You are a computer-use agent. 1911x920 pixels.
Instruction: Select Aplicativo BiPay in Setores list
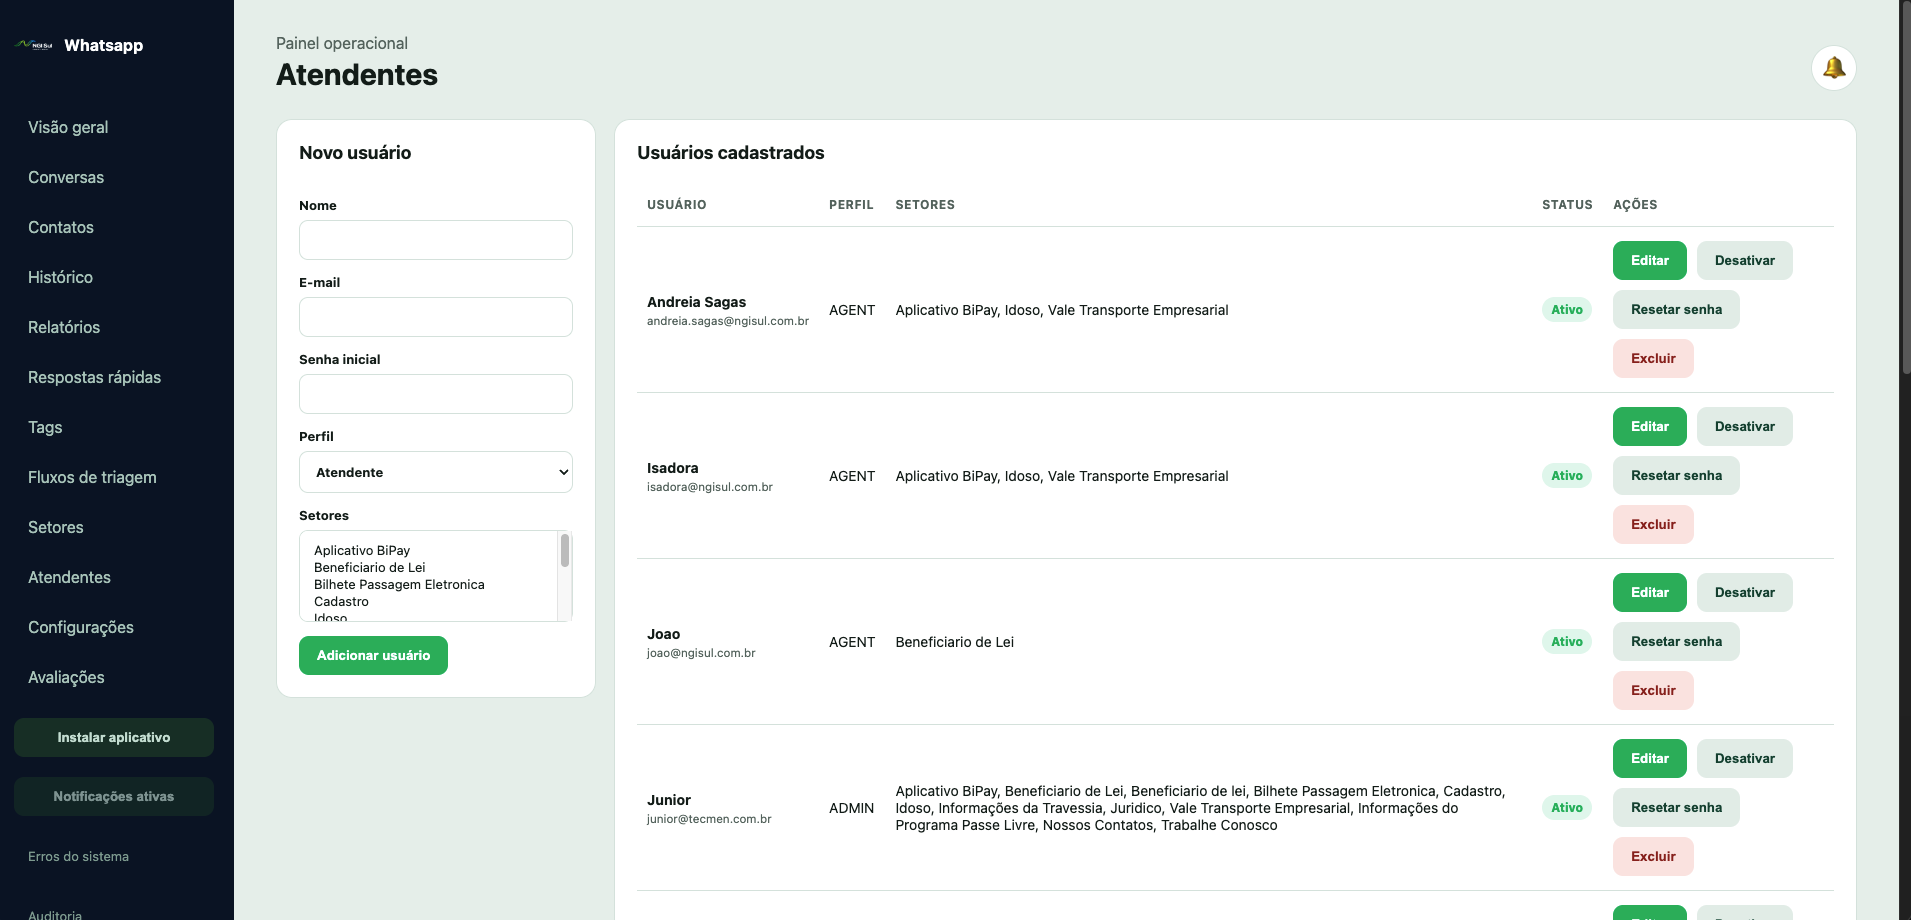pyautogui.click(x=362, y=550)
